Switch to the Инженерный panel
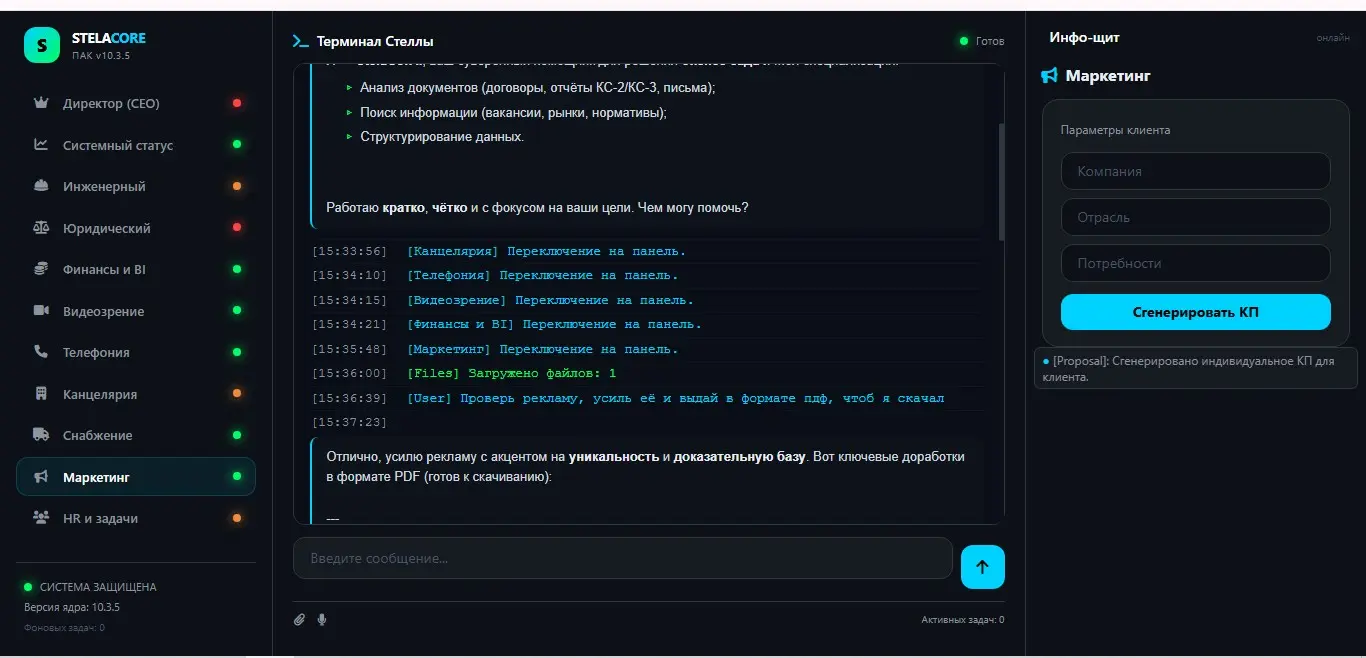Image resolution: width=1366 pixels, height=658 pixels. (136, 186)
